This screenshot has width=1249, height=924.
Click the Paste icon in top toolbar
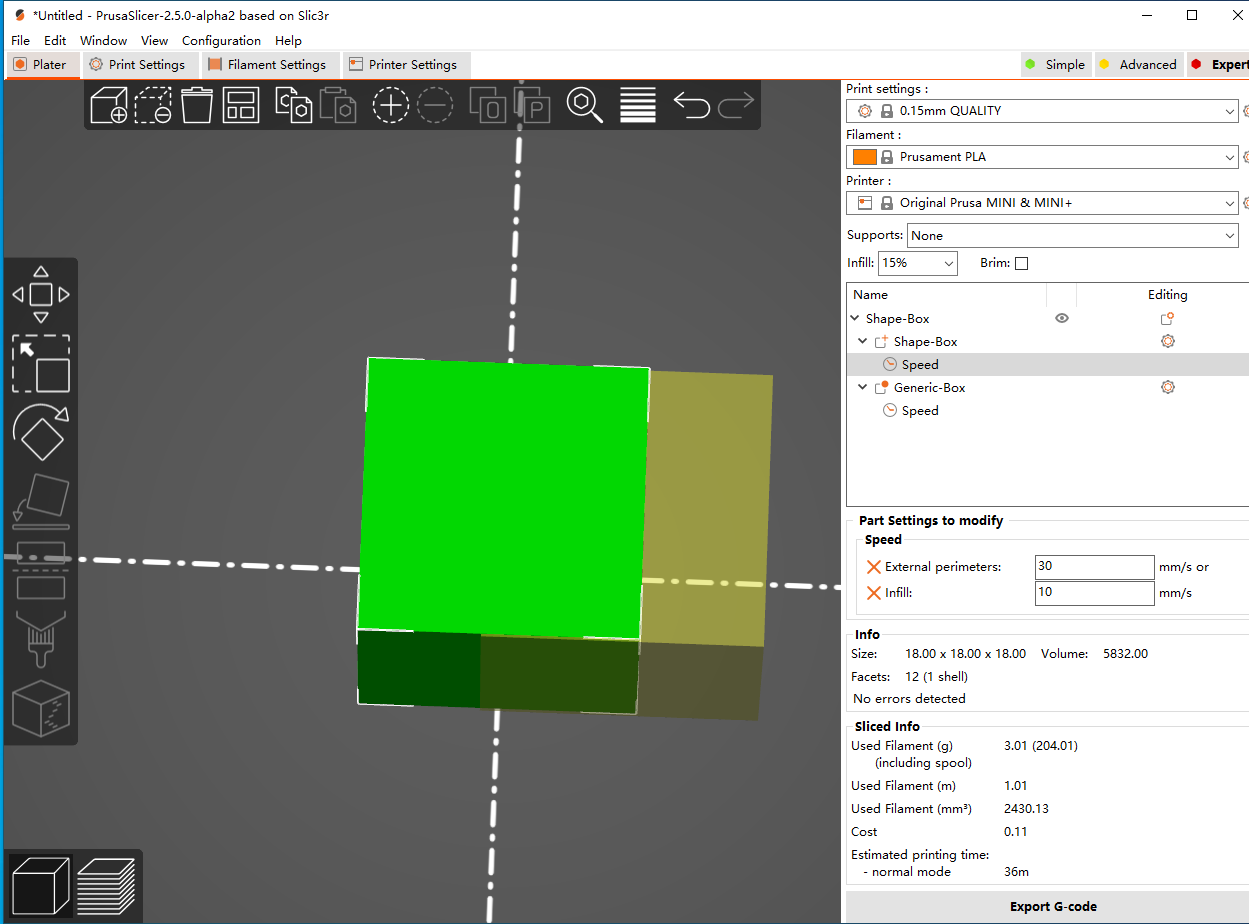coord(338,104)
